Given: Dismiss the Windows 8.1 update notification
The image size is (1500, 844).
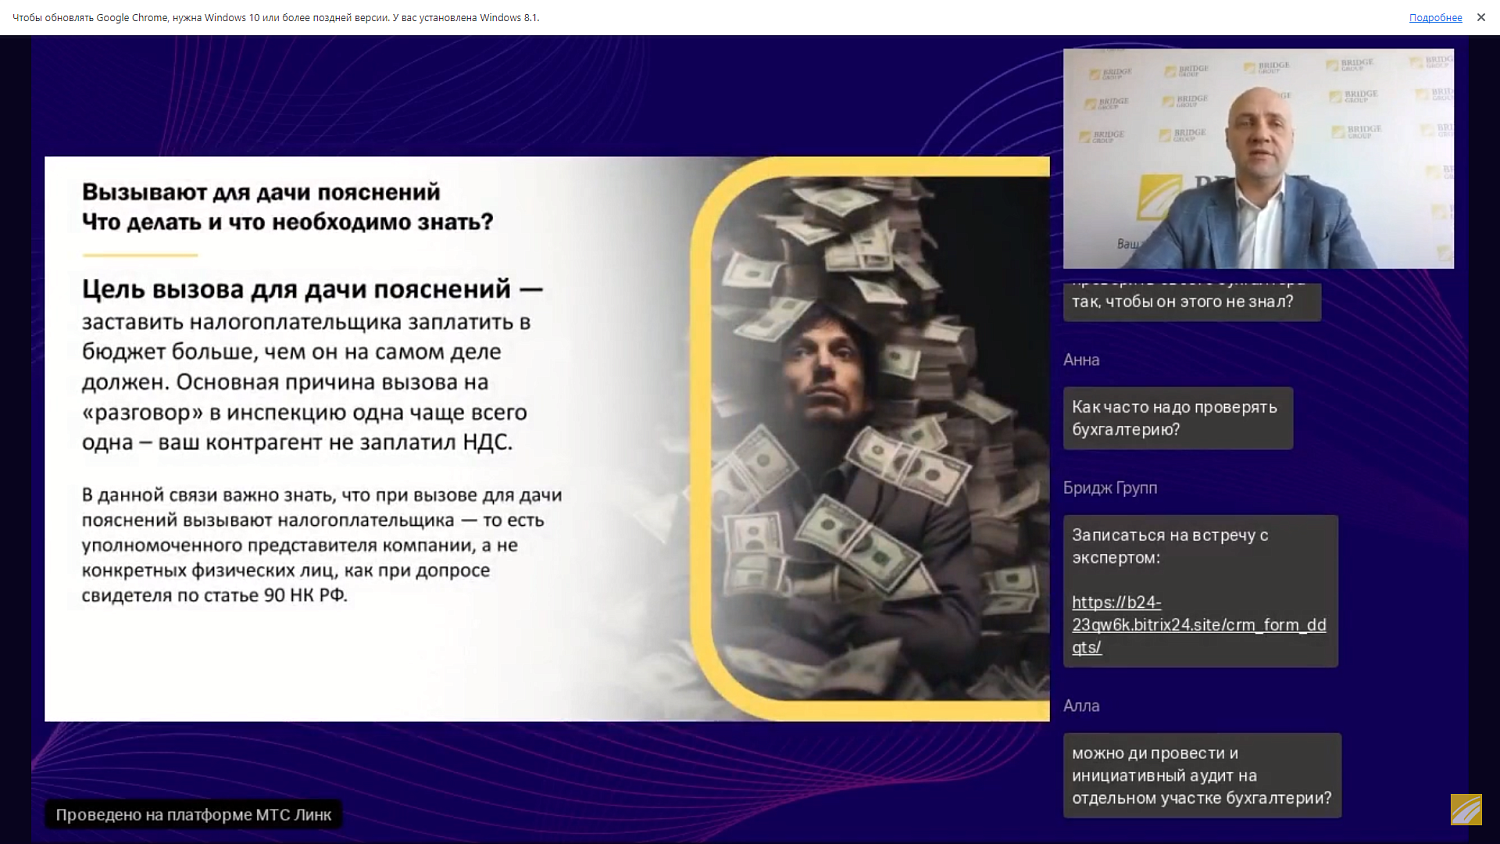Looking at the screenshot, I should (1481, 17).
